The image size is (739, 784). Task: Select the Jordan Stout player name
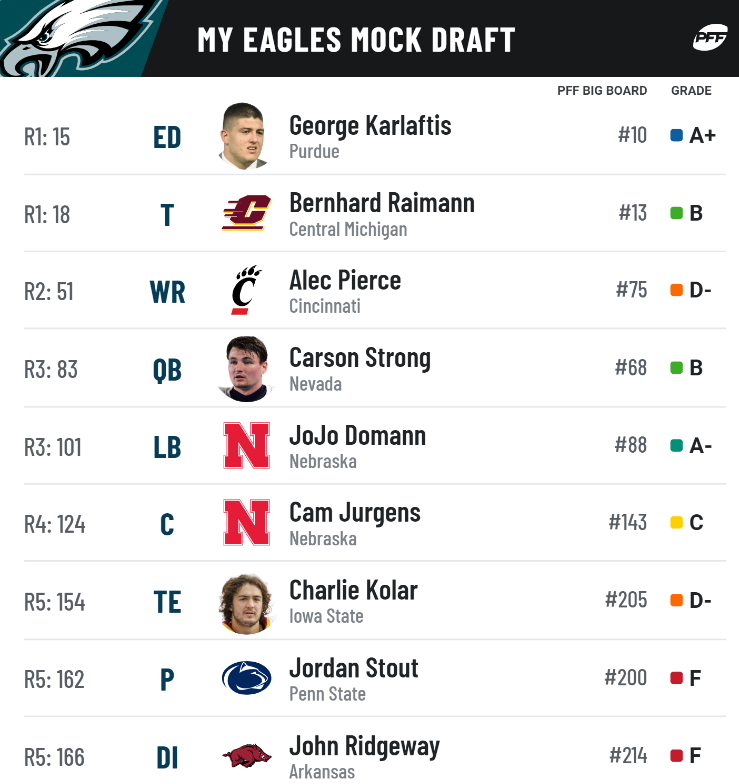coord(353,668)
